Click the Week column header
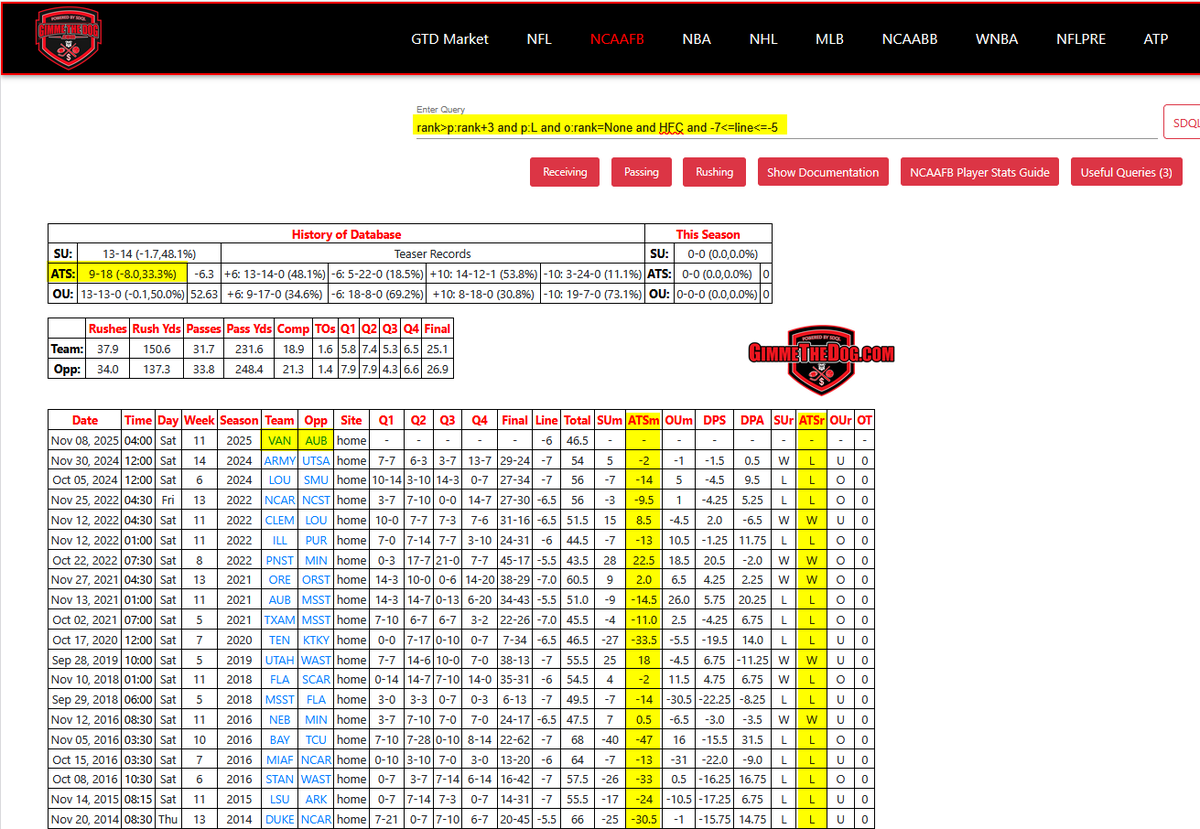The width and height of the screenshot is (1200, 829). tap(199, 420)
